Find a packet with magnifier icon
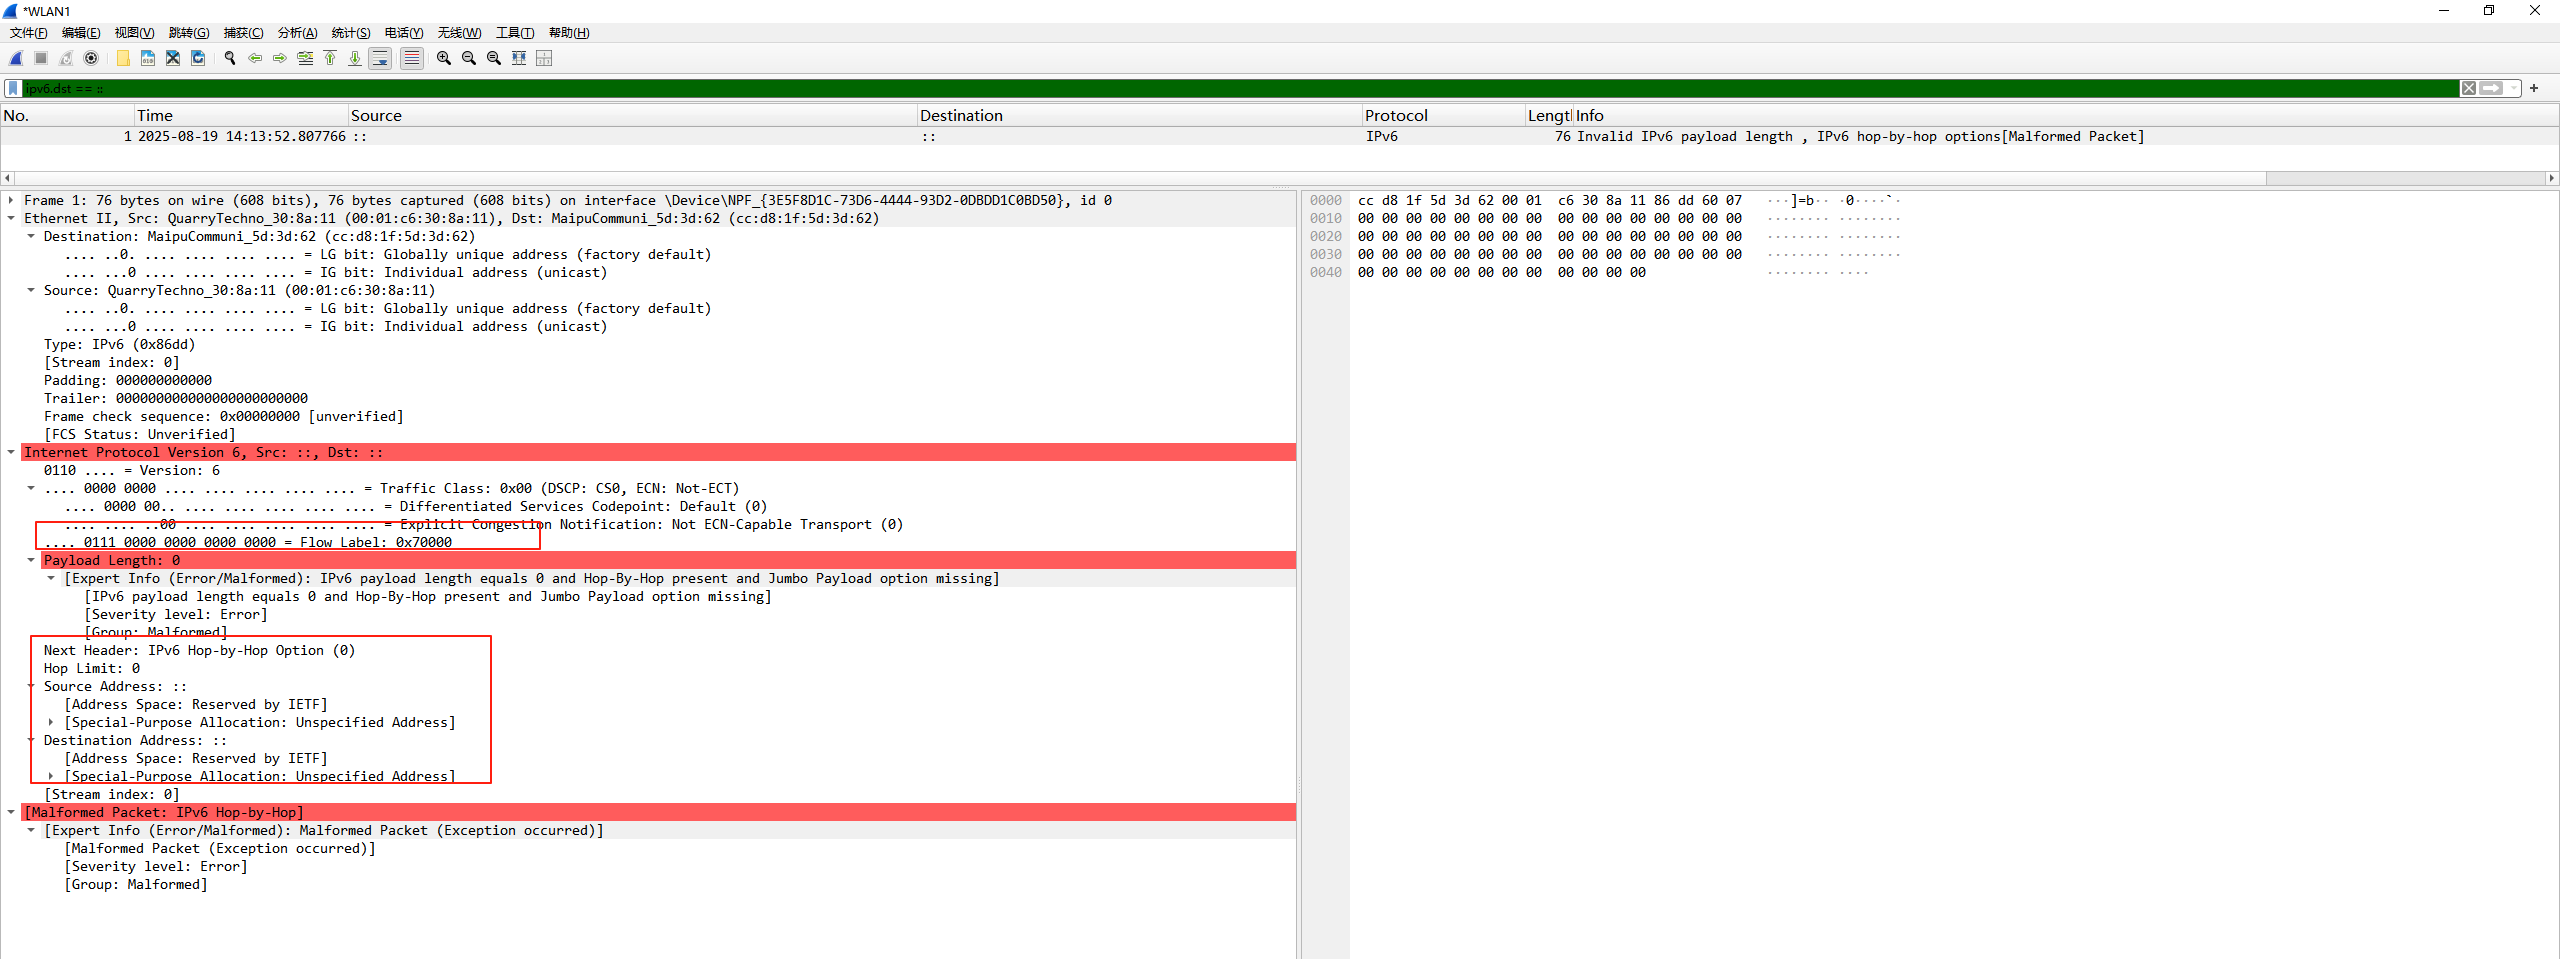Image resolution: width=2560 pixels, height=959 pixels. click(x=230, y=58)
